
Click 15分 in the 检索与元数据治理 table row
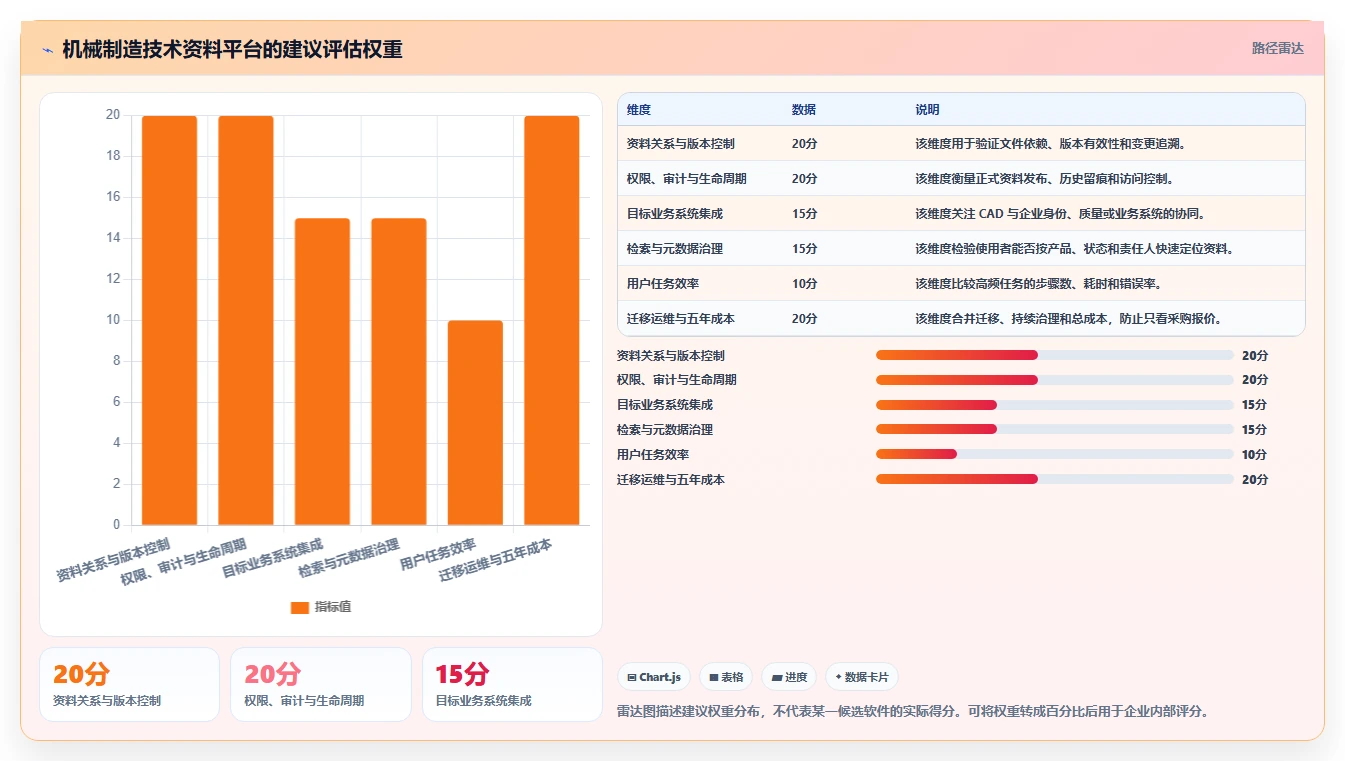[x=804, y=249]
